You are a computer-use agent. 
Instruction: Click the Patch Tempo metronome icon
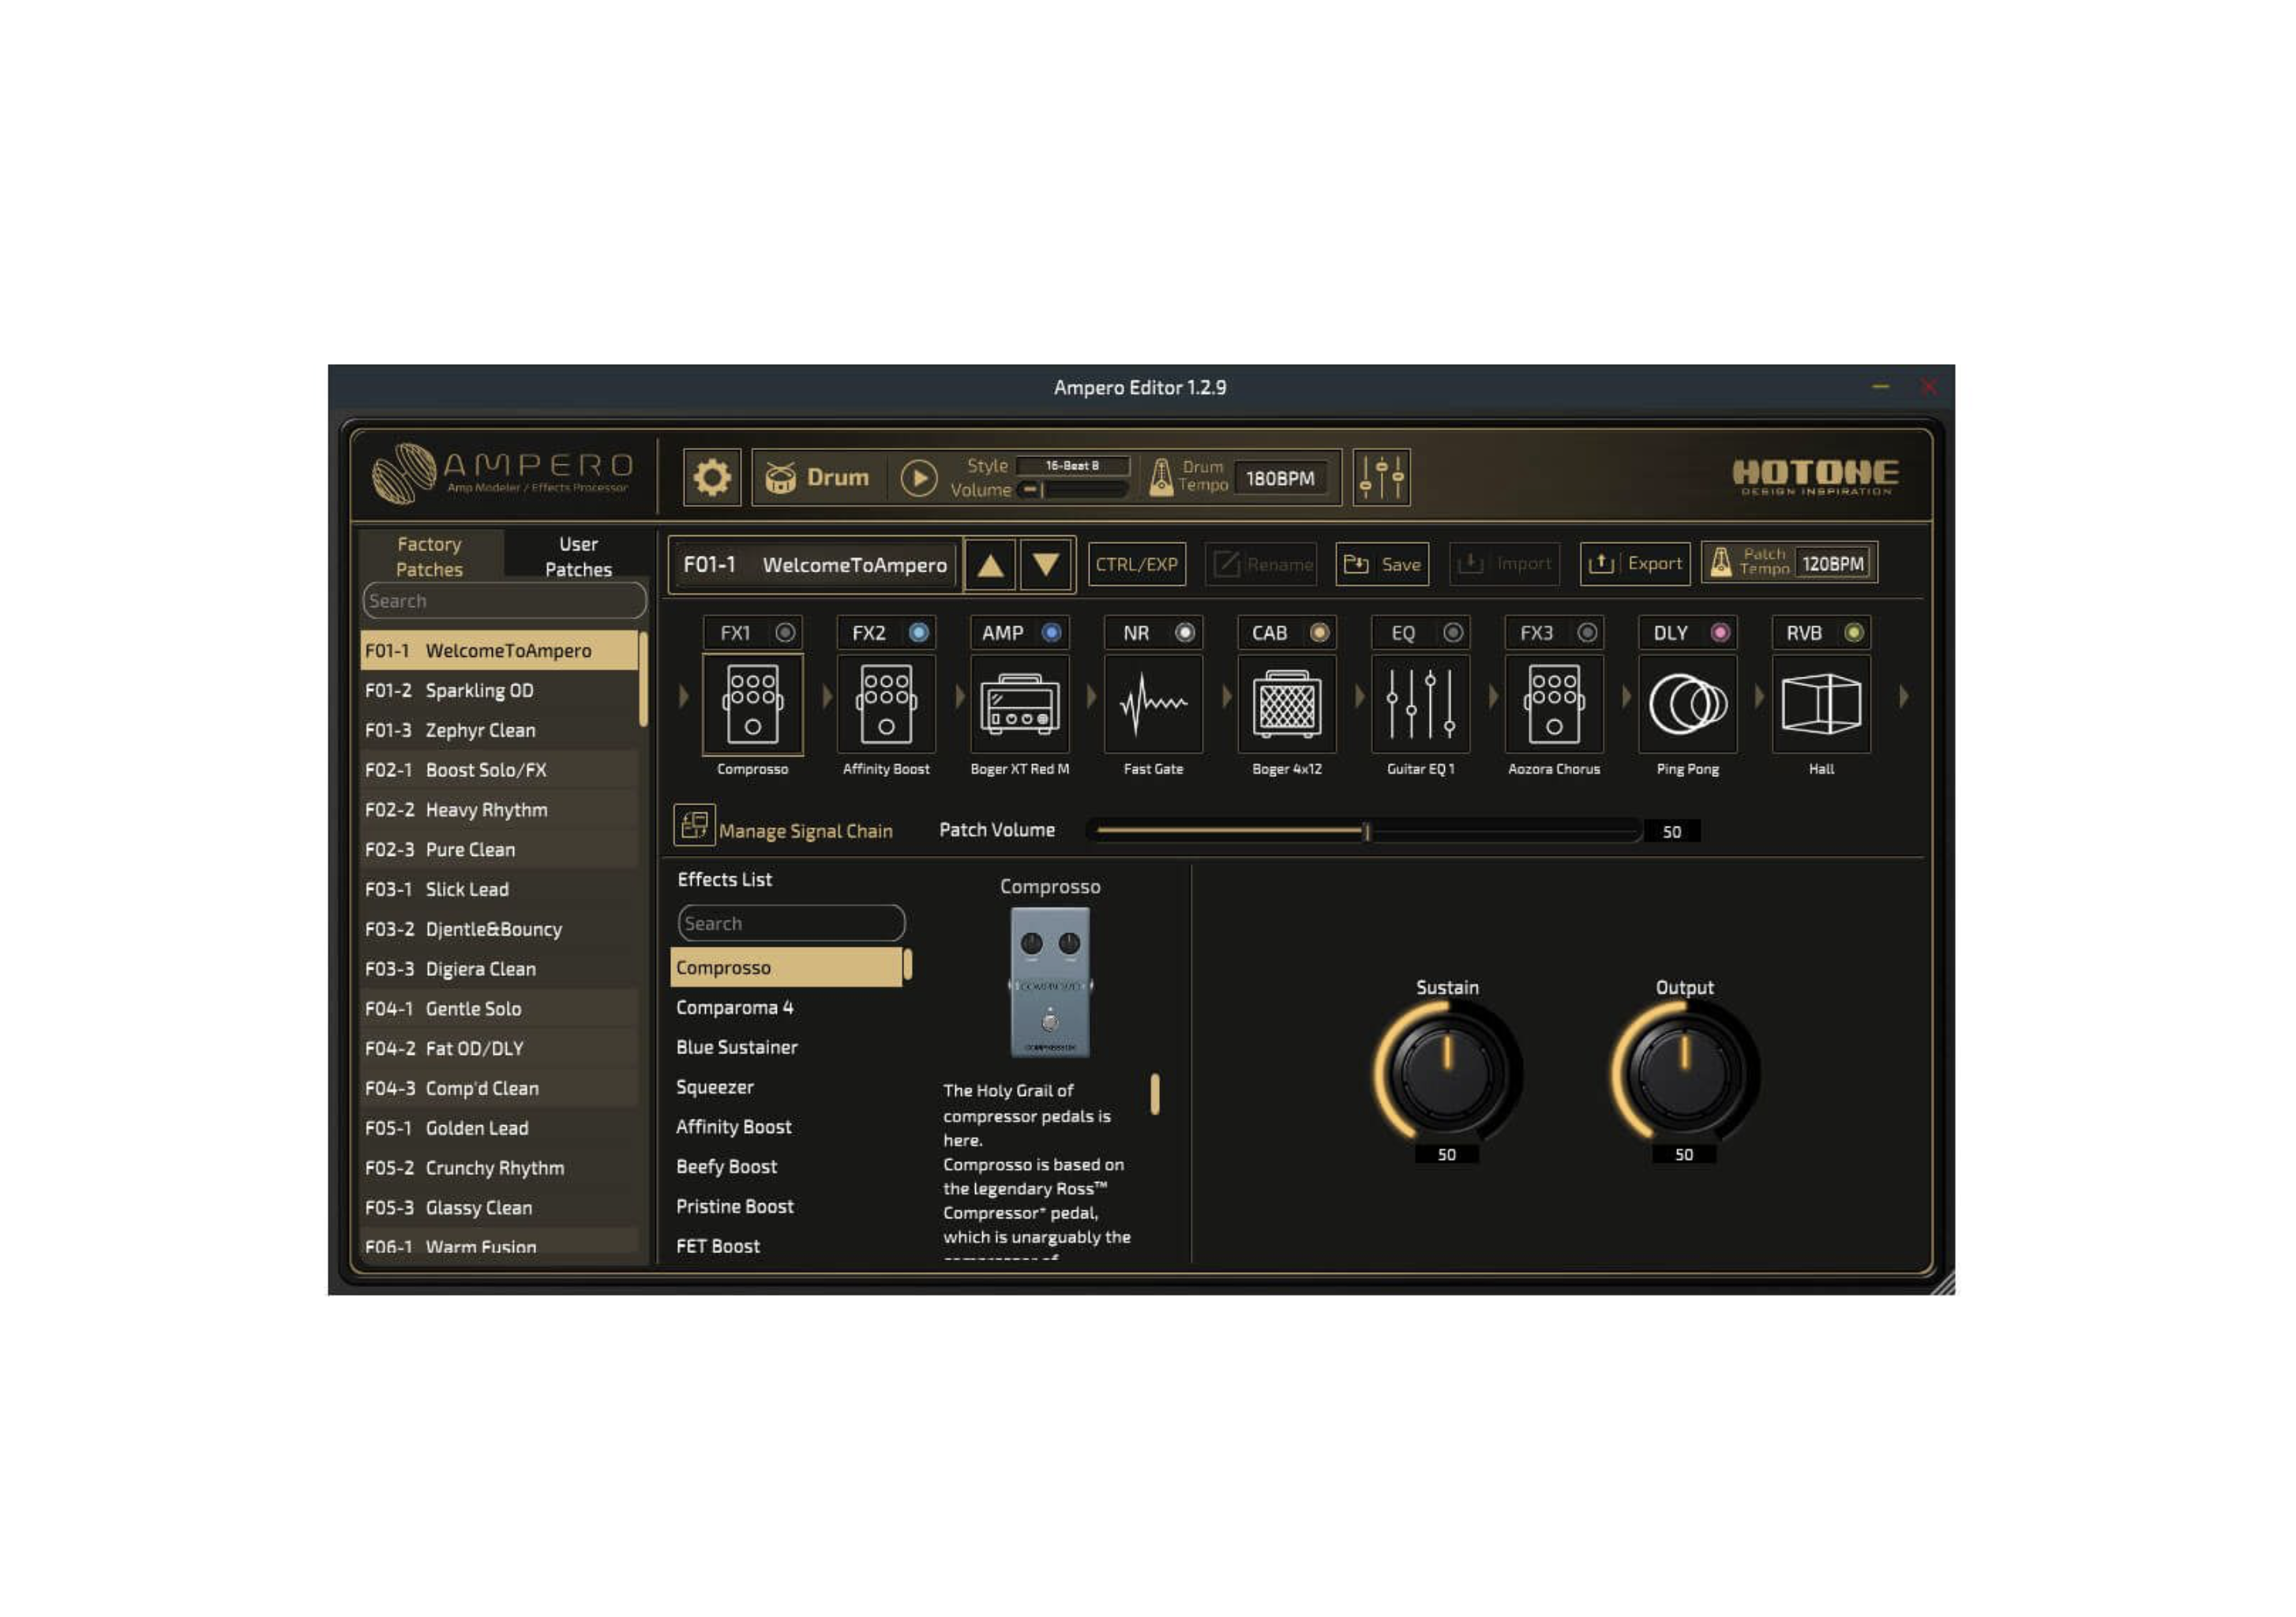1720,563
